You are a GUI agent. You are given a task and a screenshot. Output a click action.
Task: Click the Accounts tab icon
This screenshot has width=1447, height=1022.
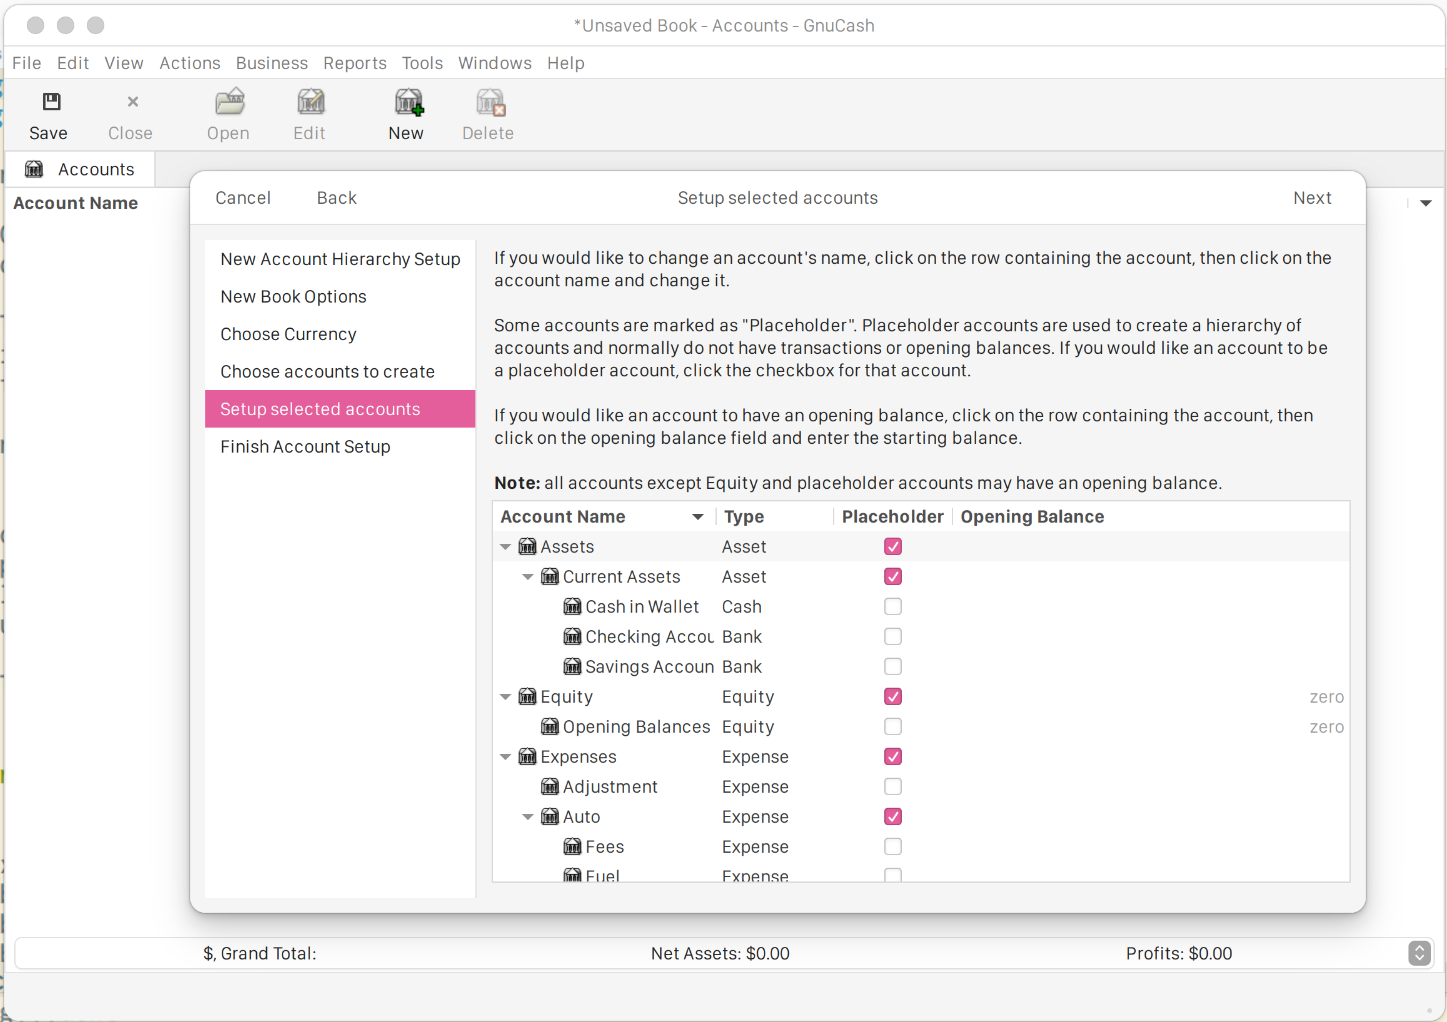34,169
